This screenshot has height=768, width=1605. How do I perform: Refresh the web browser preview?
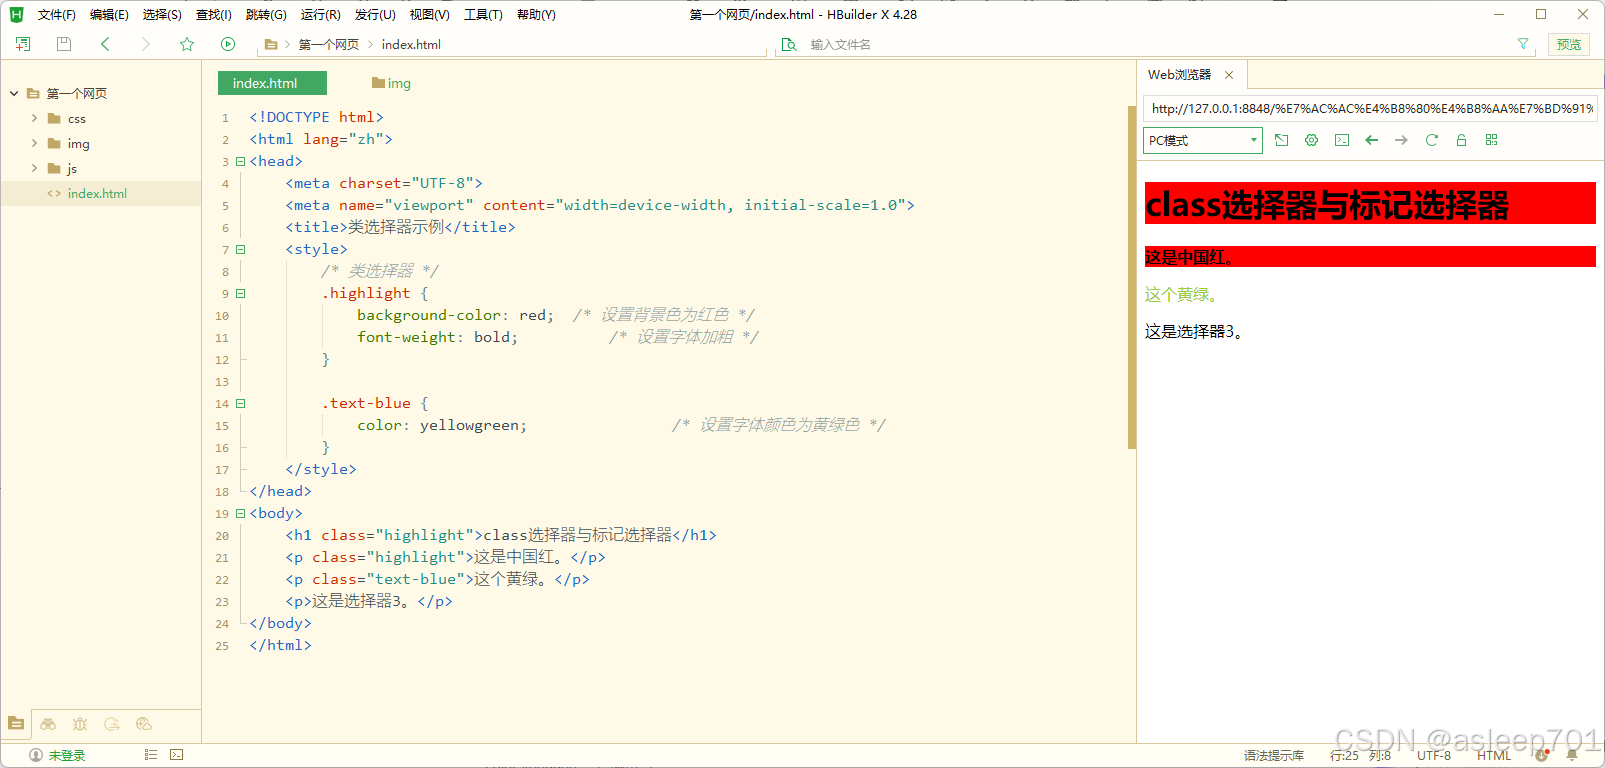[x=1432, y=140]
